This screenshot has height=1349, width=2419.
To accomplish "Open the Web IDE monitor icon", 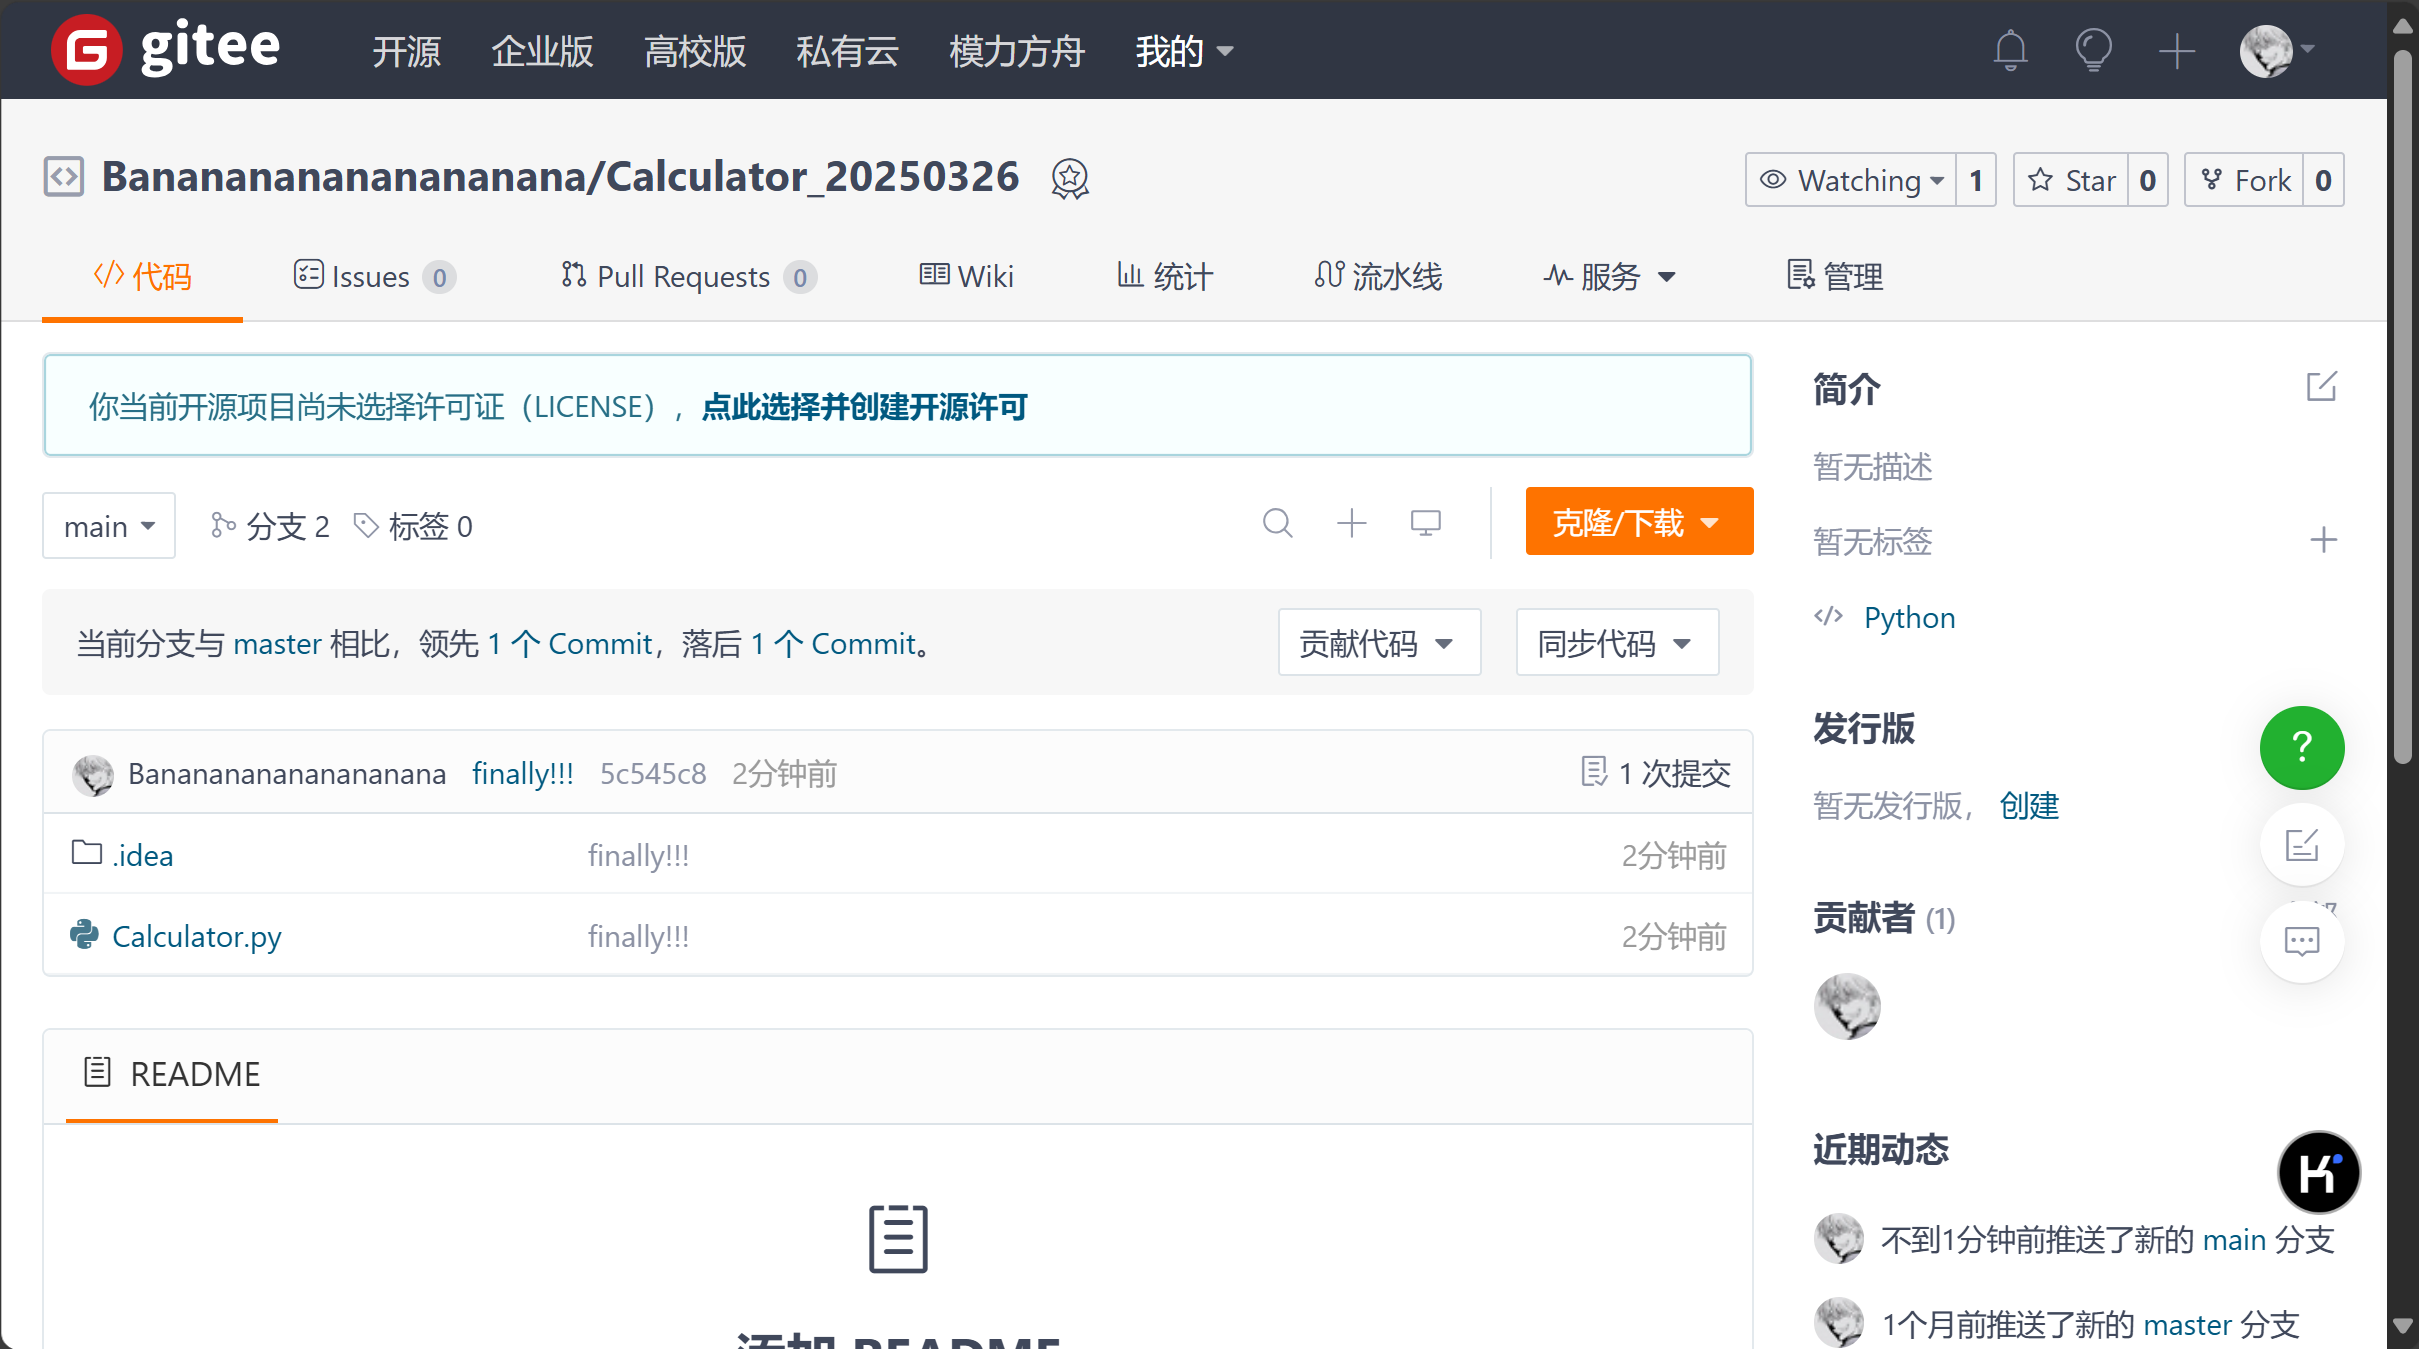I will (x=1425, y=523).
